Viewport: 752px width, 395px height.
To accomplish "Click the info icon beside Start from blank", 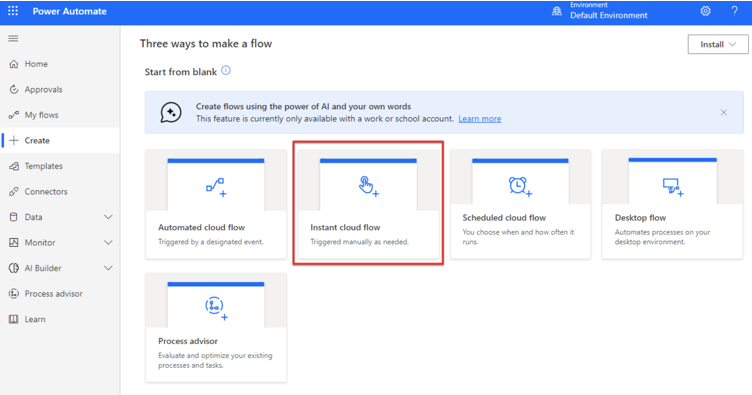I will pyautogui.click(x=226, y=71).
